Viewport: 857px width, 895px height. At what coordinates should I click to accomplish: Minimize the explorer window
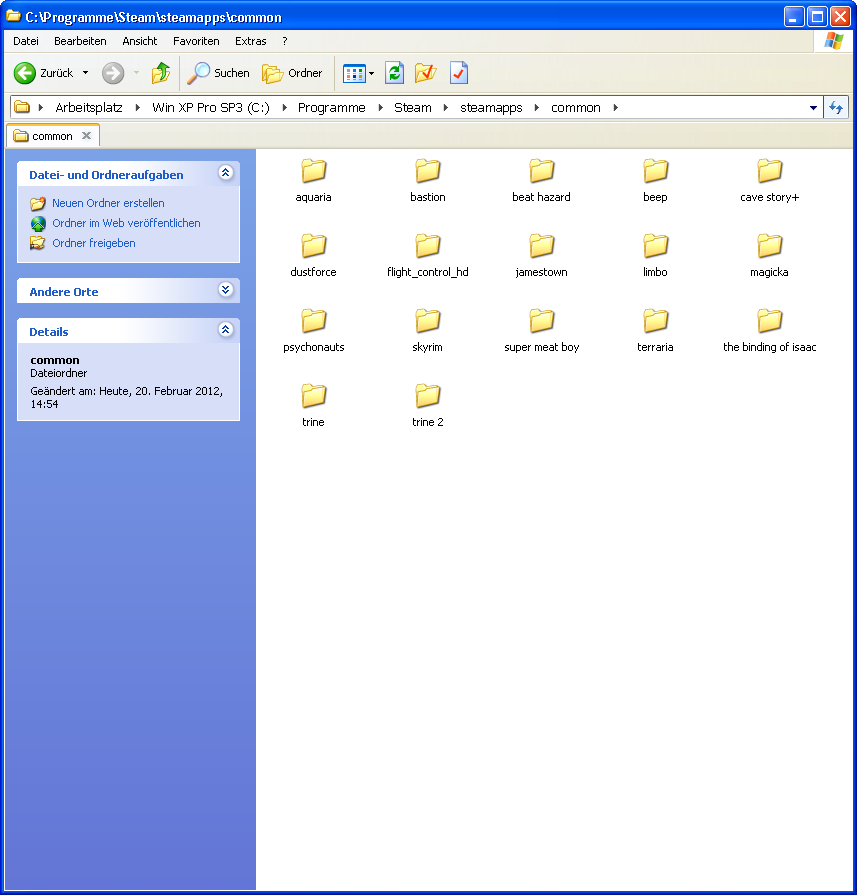794,17
